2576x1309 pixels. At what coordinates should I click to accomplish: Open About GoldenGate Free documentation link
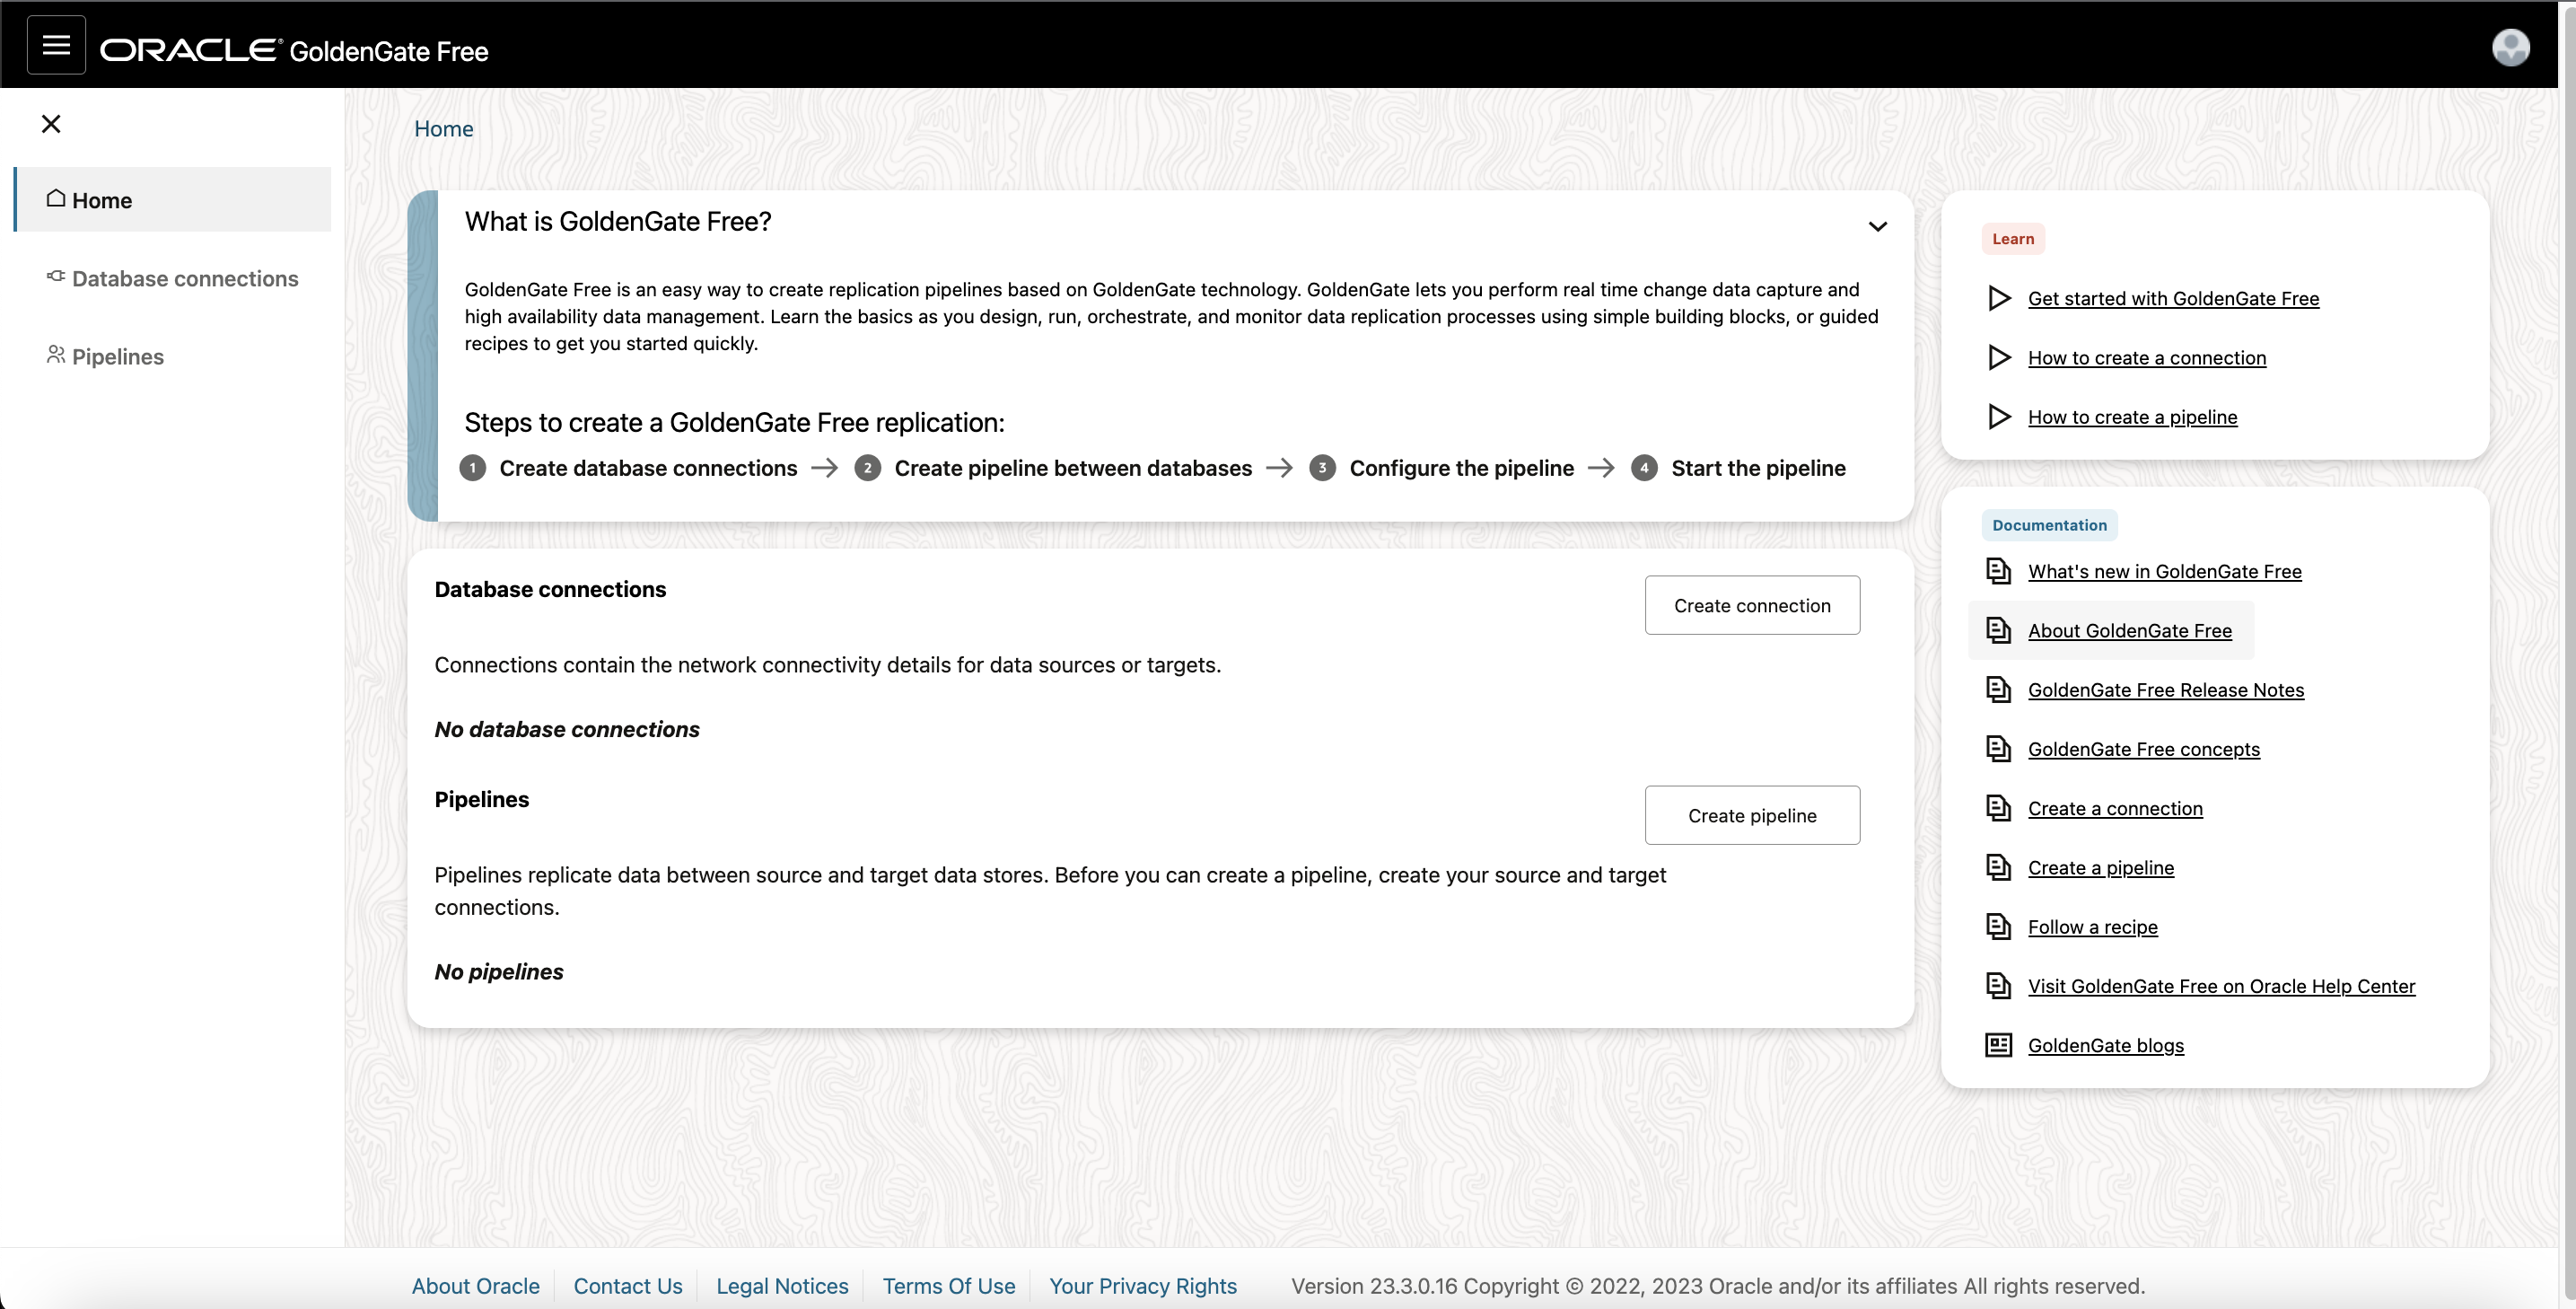coord(2129,631)
